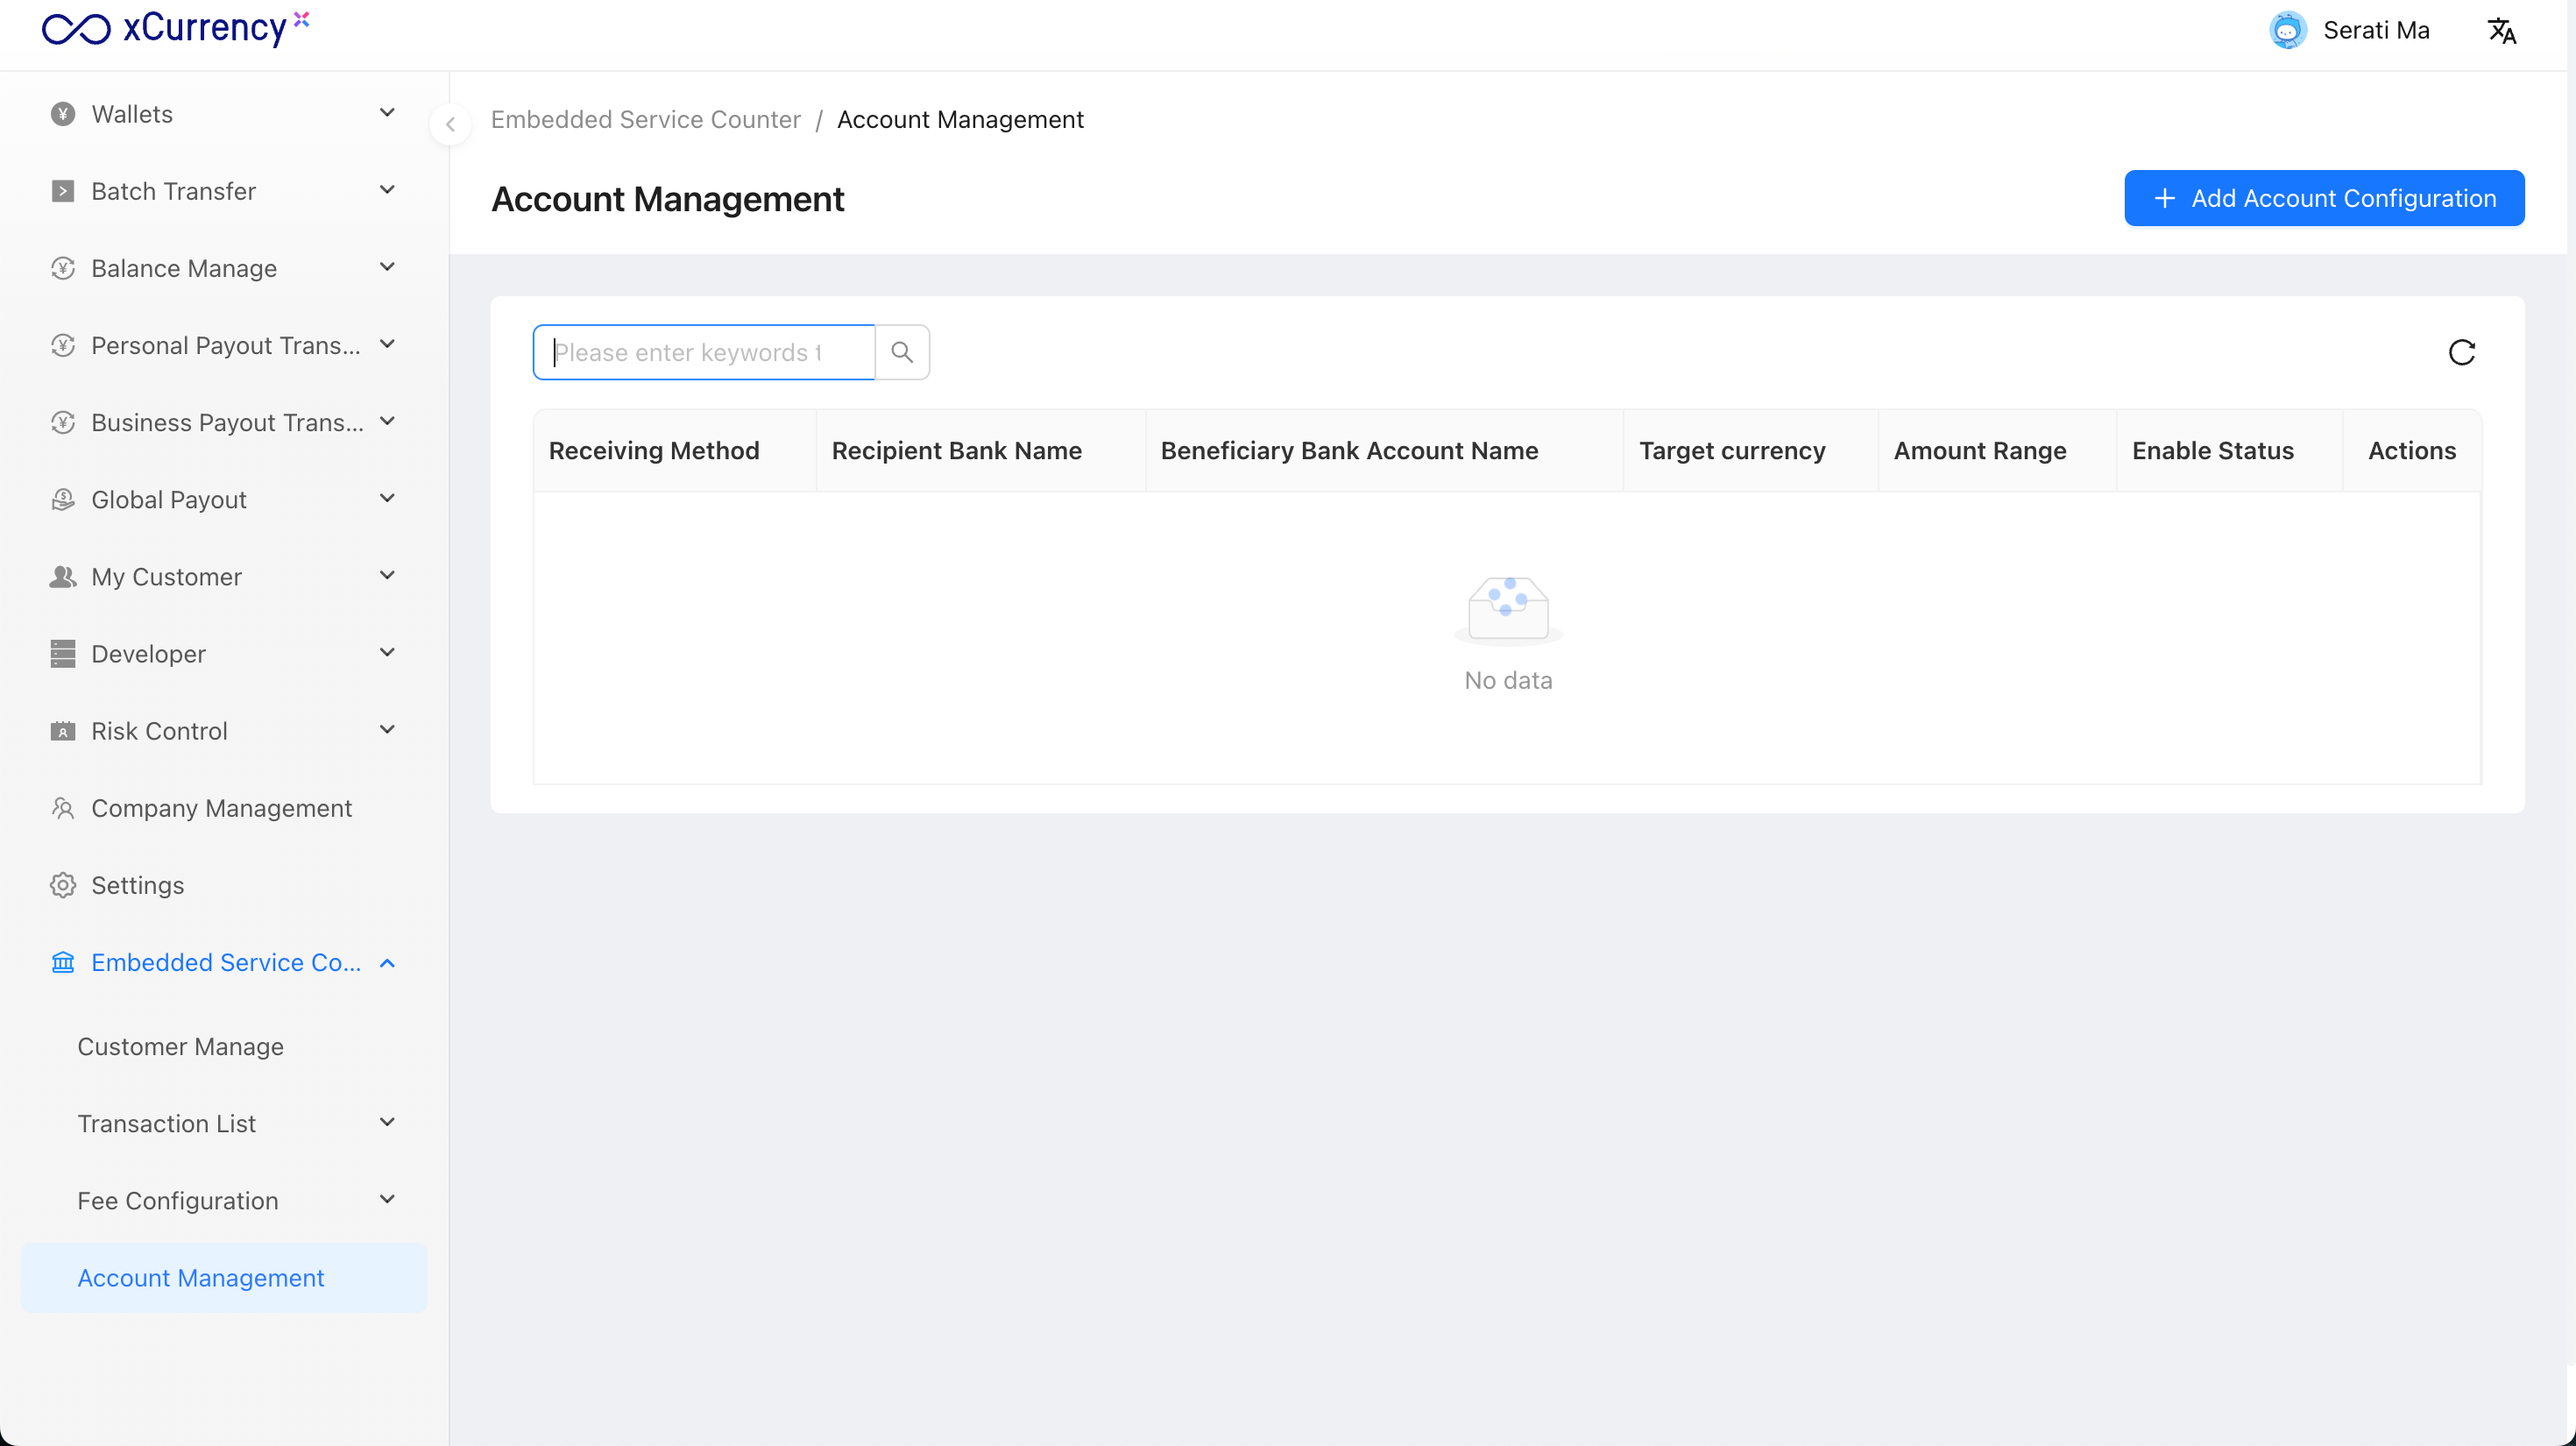Open Settings gear in sidebar
Screen dimensions: 2576x1446
click(x=63, y=885)
